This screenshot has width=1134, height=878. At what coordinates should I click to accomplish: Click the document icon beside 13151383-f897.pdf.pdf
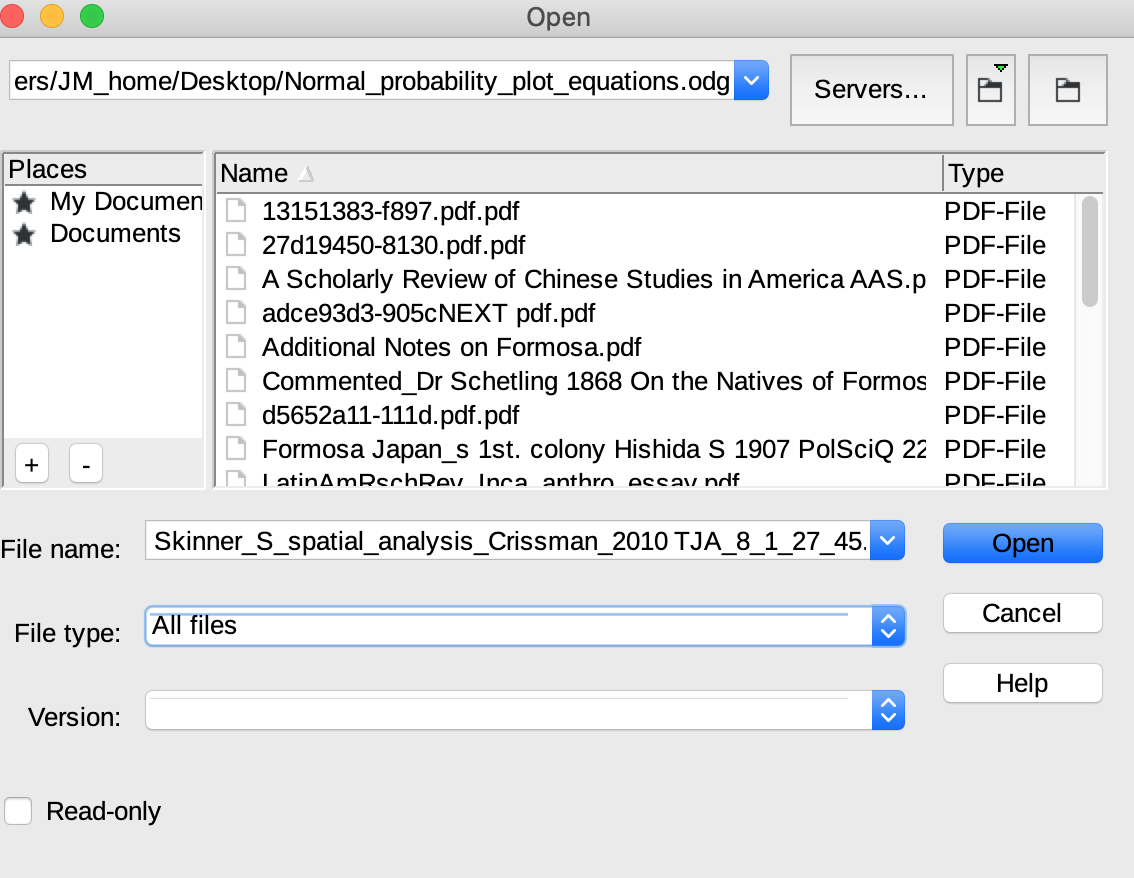click(237, 211)
